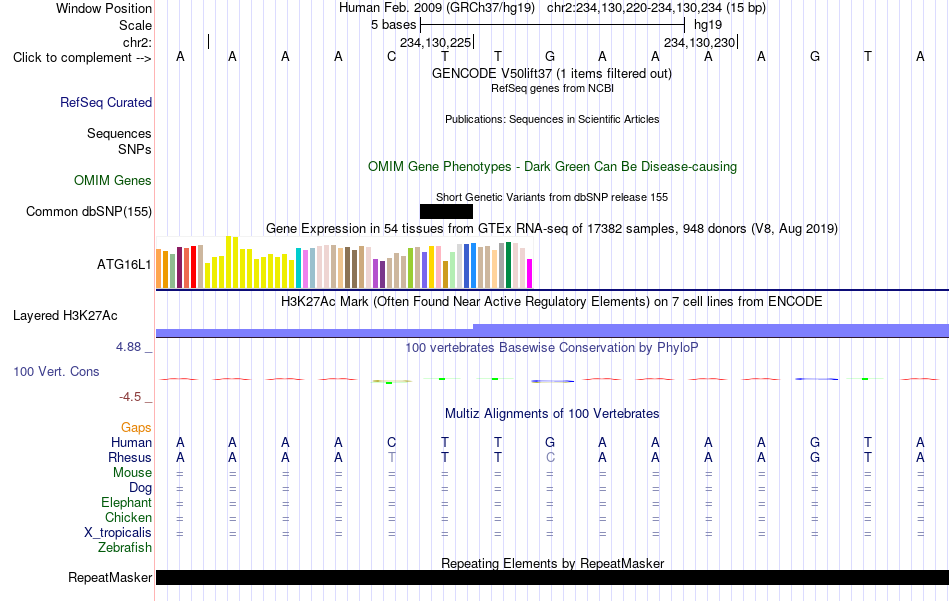Screen dimensions: 950x601
Task: Select the X_tropicalis species row label
Action: pos(118,533)
